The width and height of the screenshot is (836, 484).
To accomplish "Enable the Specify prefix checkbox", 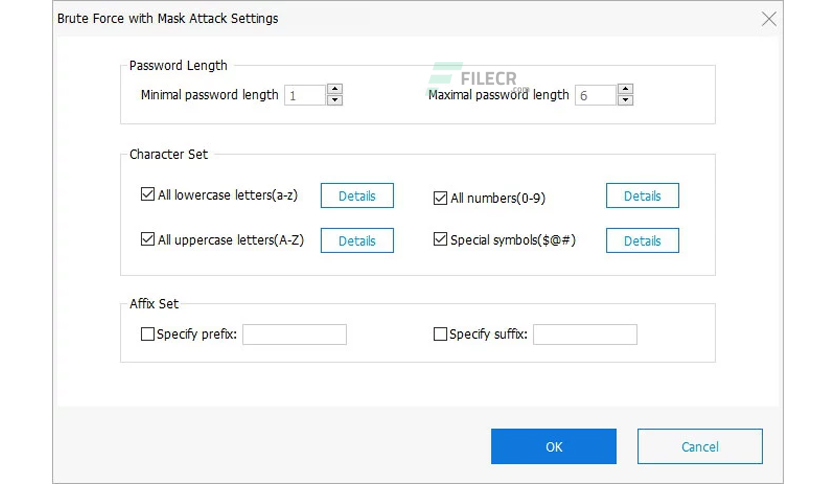I will (148, 334).
